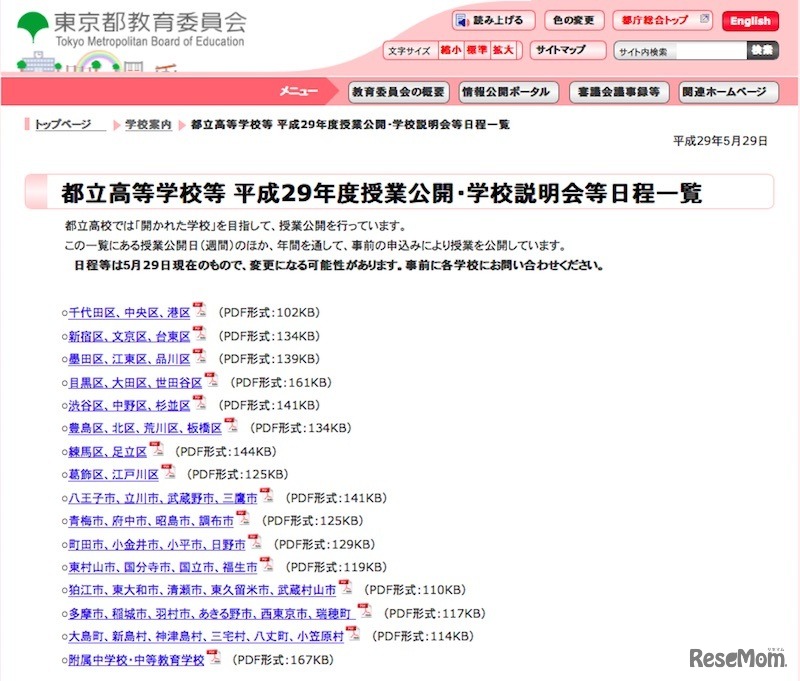
Task: Click the PDF icon beside 練馬区、足立区
Action: (x=156, y=448)
